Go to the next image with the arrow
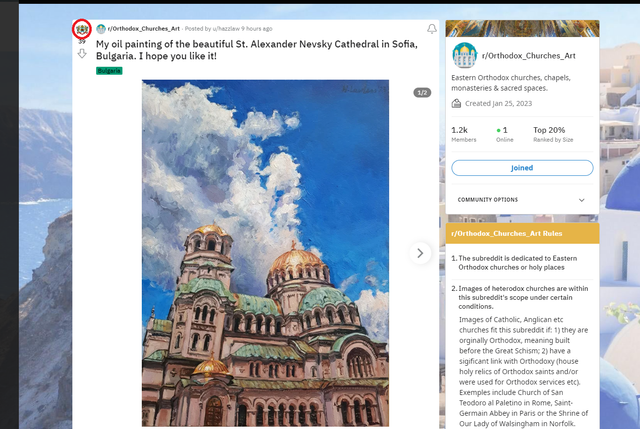The width and height of the screenshot is (640, 429). 420,253
